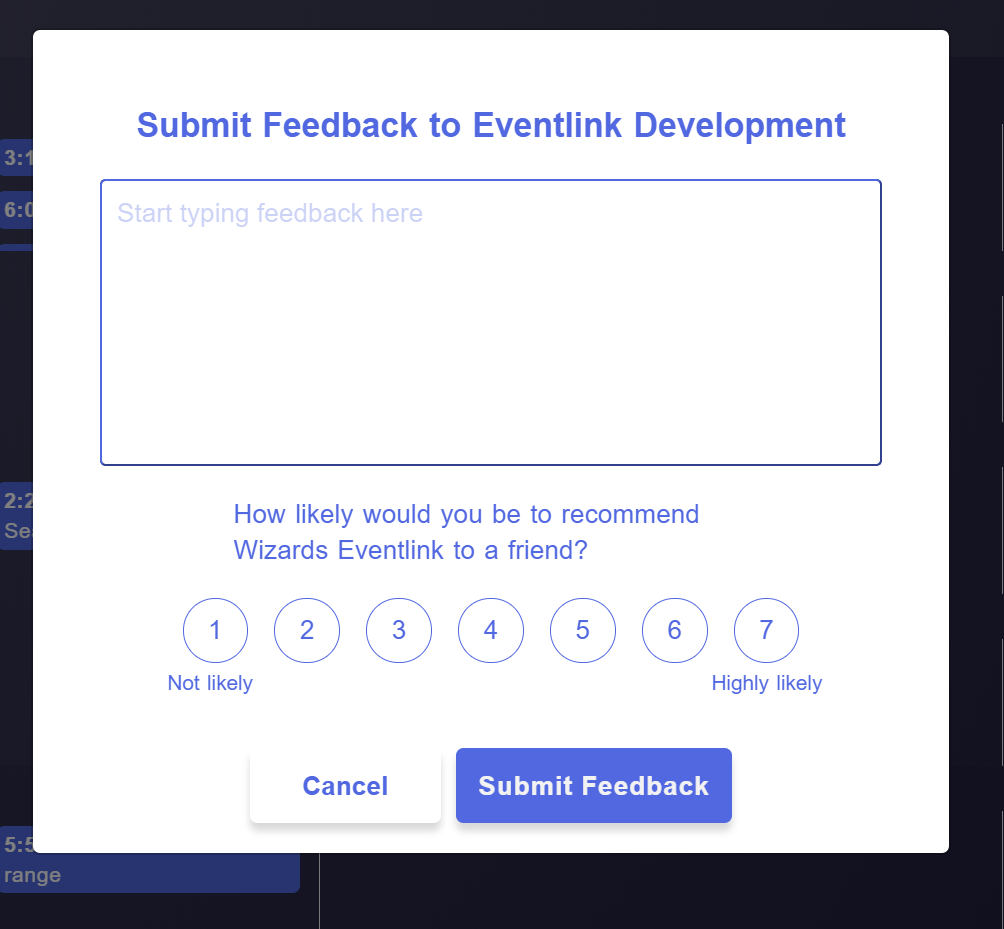Cancel the feedback dialog
The height and width of the screenshot is (929, 1004).
pos(345,786)
